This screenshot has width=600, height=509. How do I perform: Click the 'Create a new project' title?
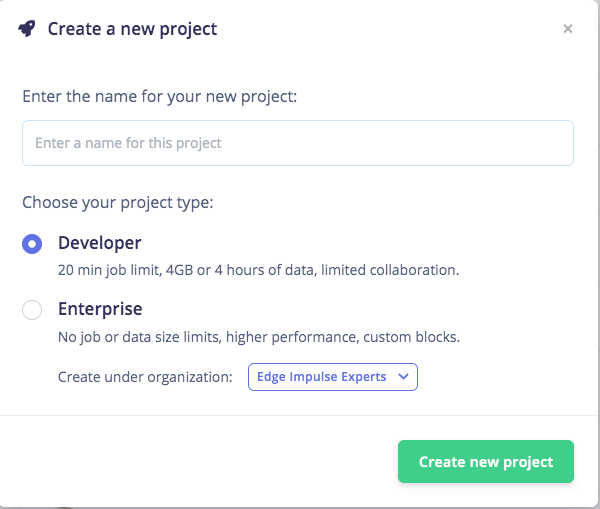tap(132, 29)
